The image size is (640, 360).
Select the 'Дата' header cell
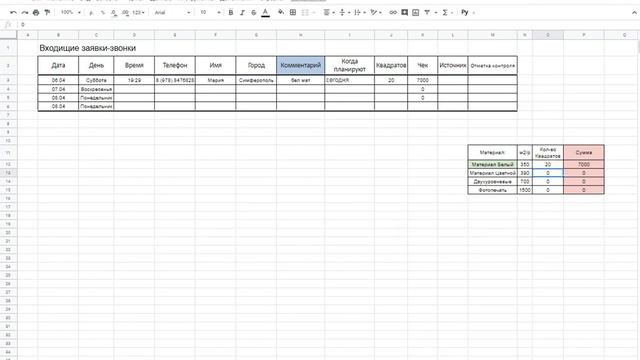click(58, 65)
